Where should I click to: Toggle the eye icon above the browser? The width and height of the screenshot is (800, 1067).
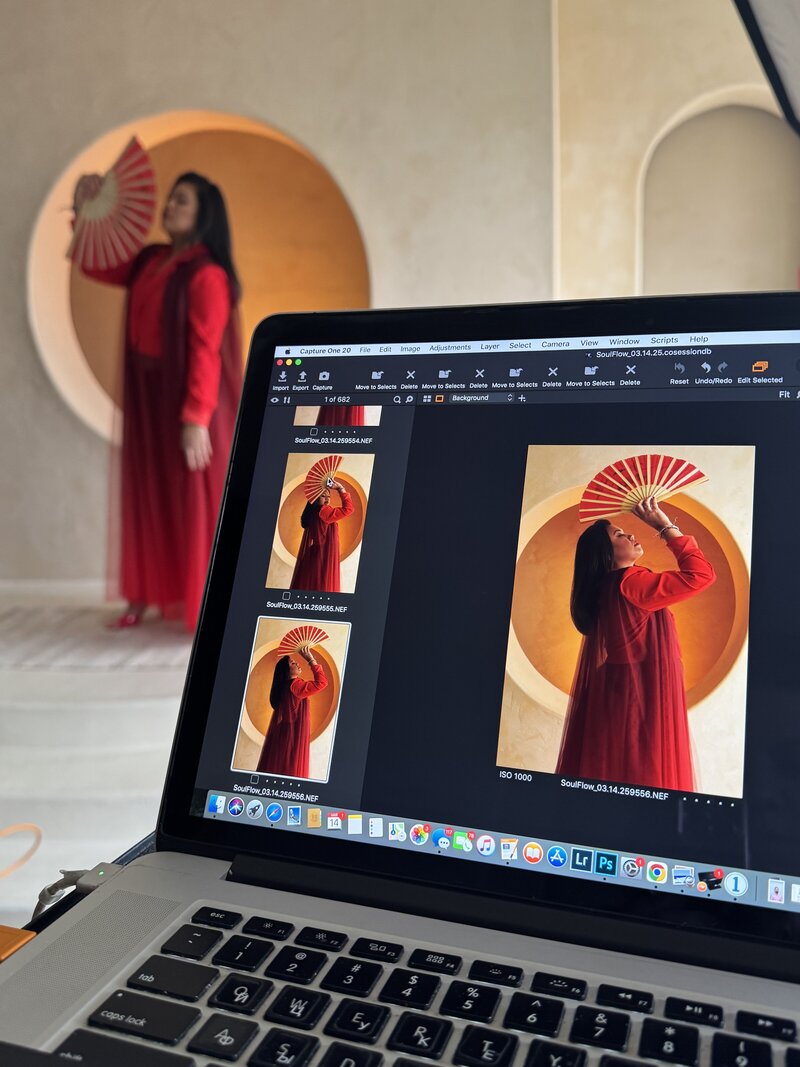(275, 400)
